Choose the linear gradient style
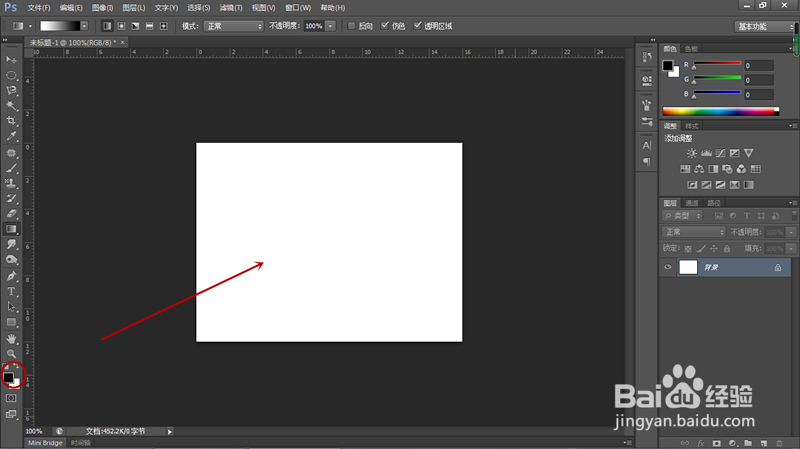Image resolution: width=800 pixels, height=449 pixels. click(x=107, y=26)
